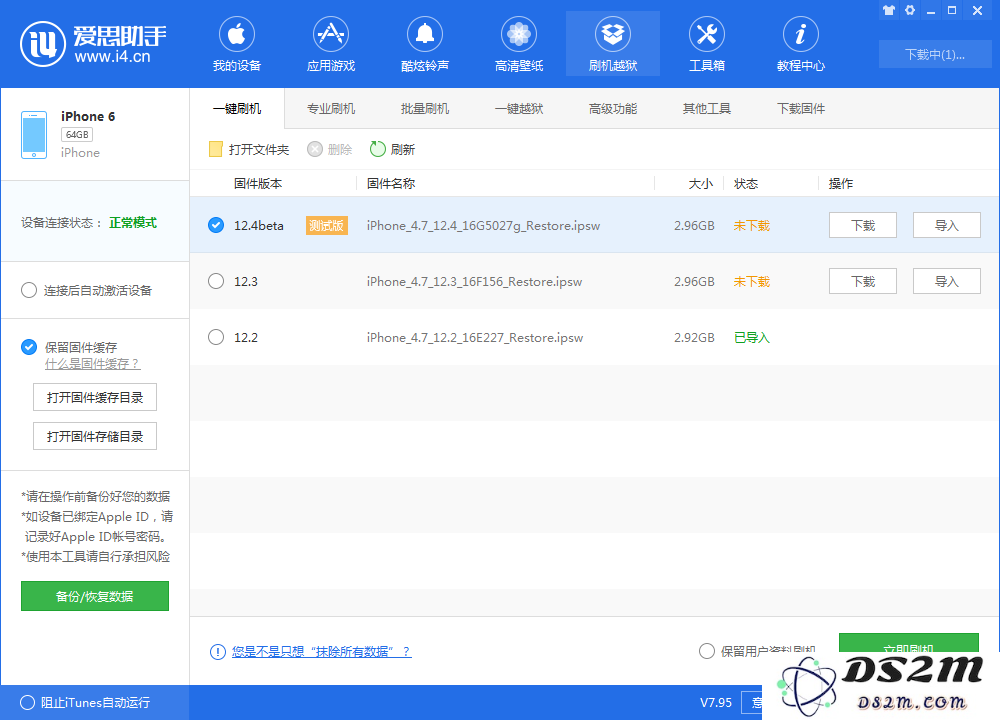This screenshot has width=1000, height=720.
Task: Switch to the 高级功能 tab
Action: 613,108
